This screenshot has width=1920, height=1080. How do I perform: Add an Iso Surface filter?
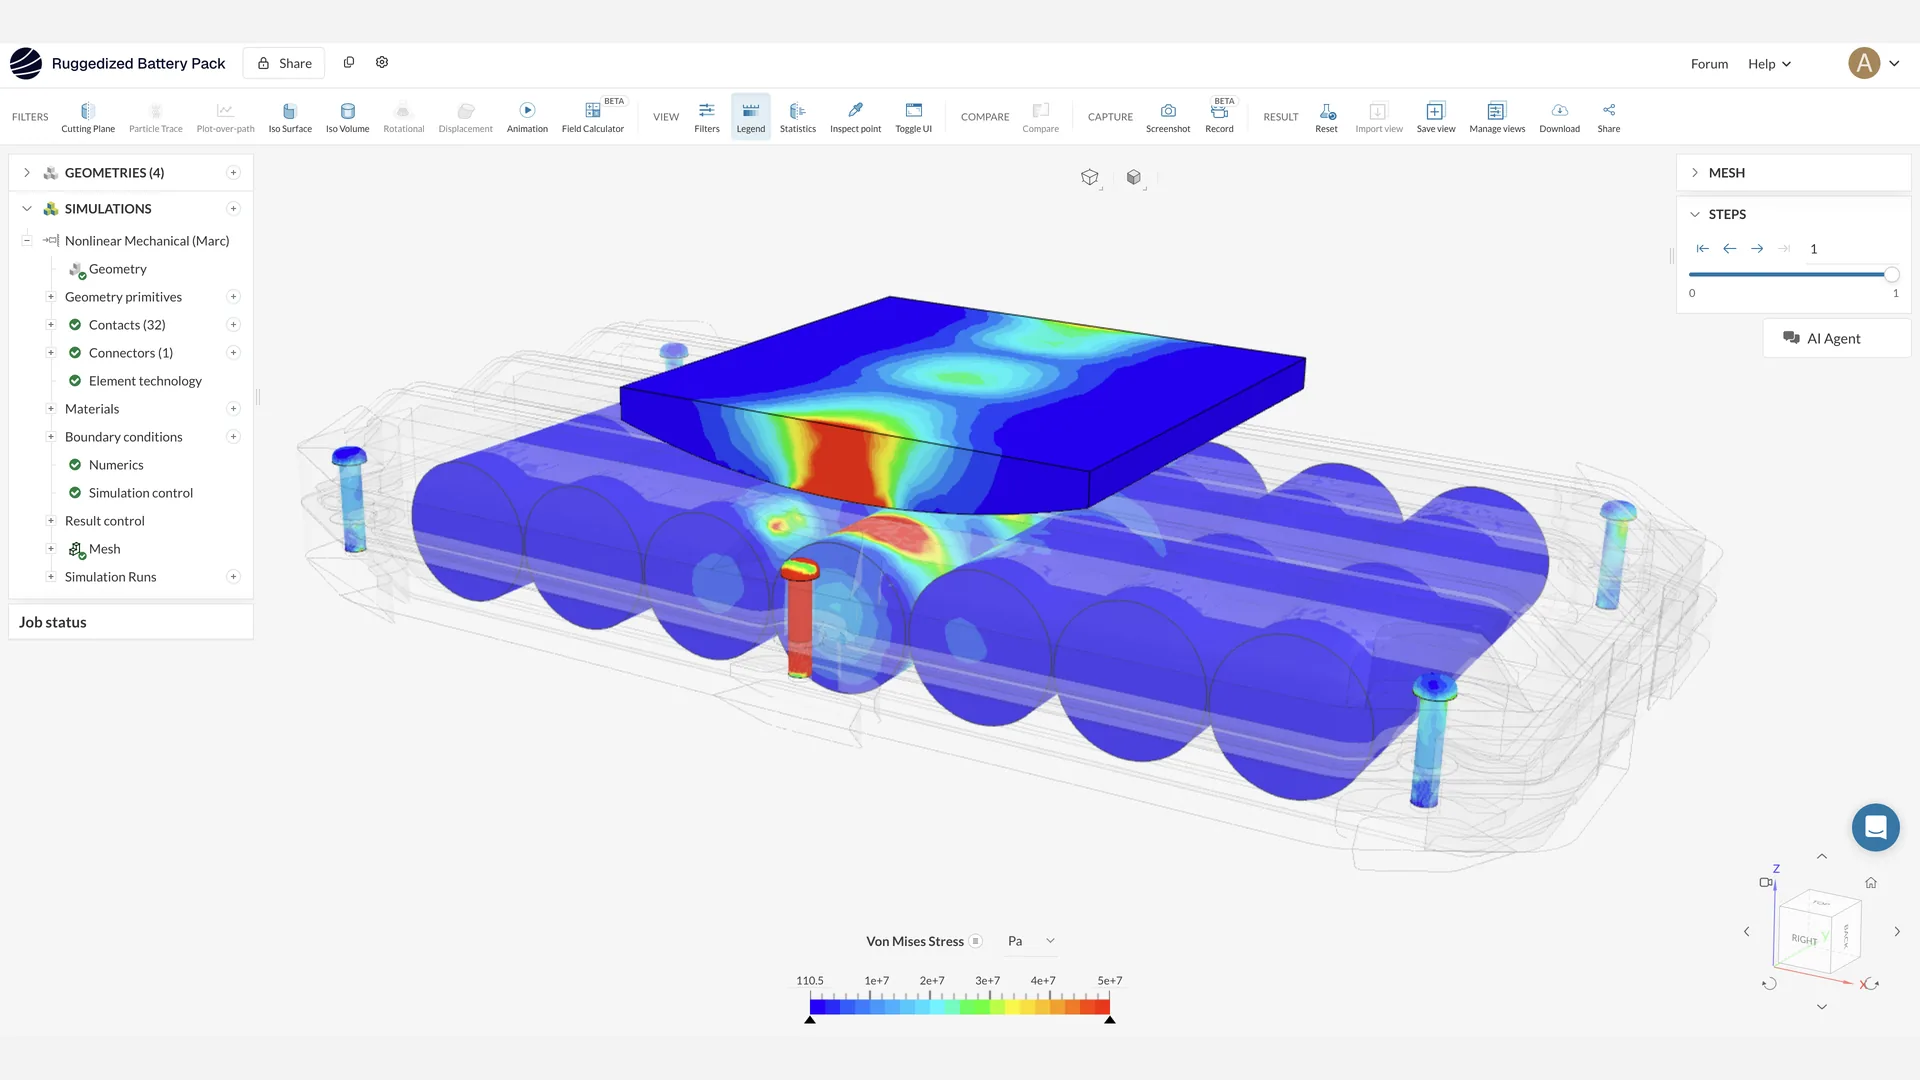coord(290,117)
